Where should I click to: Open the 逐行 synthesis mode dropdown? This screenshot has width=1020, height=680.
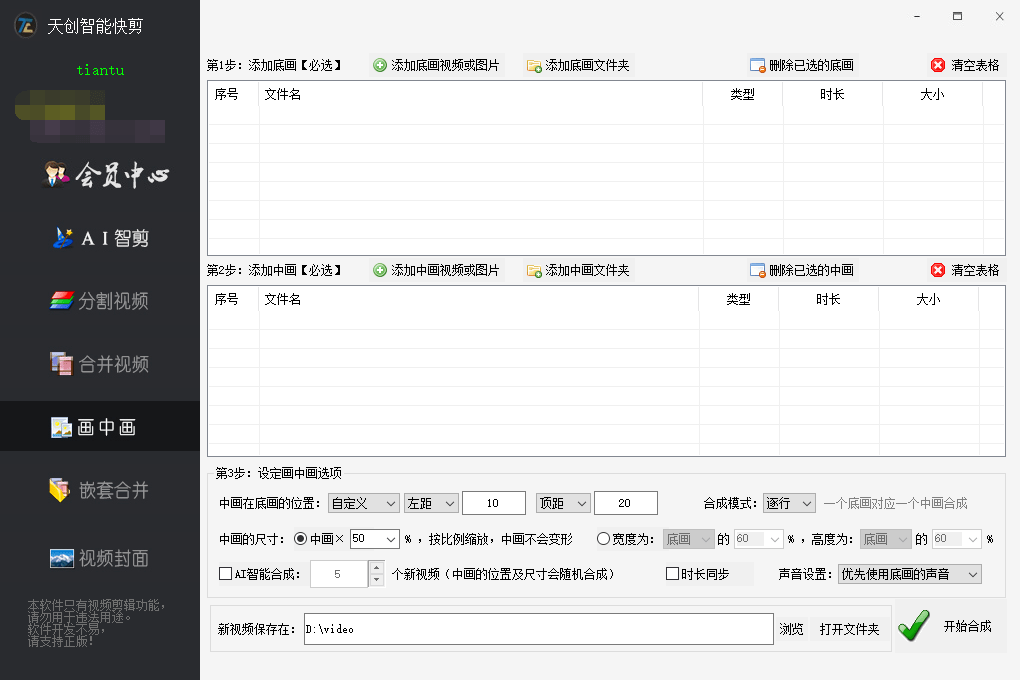point(789,502)
